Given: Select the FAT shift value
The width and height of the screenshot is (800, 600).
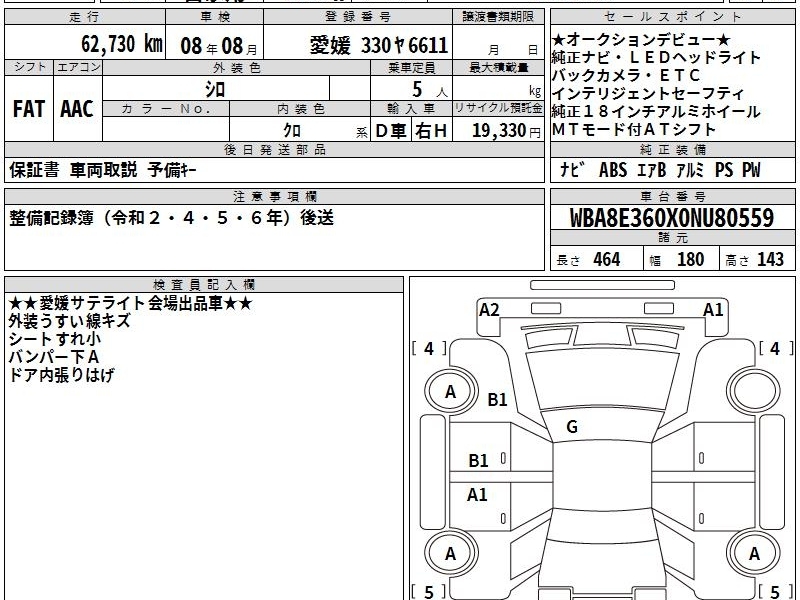Looking at the screenshot, I should [29, 109].
